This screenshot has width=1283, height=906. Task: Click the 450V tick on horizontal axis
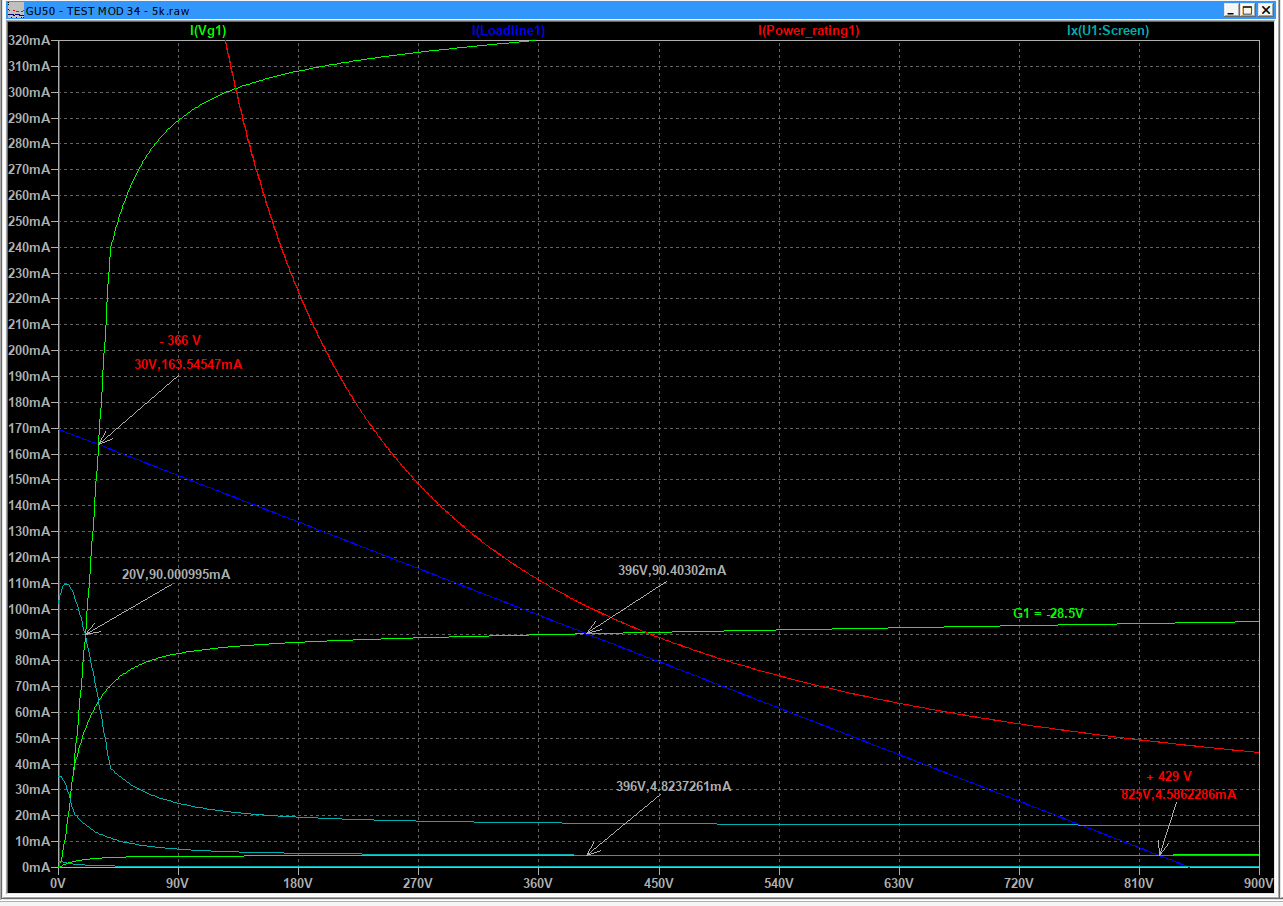[658, 884]
